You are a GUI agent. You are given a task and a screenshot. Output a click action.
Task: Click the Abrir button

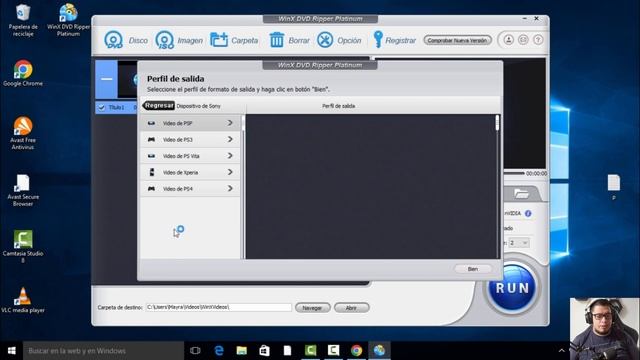(351, 308)
